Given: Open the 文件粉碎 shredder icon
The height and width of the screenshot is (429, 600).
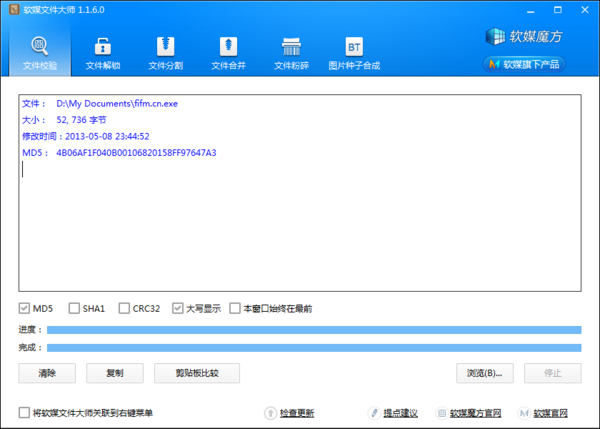Looking at the screenshot, I should click(x=291, y=46).
